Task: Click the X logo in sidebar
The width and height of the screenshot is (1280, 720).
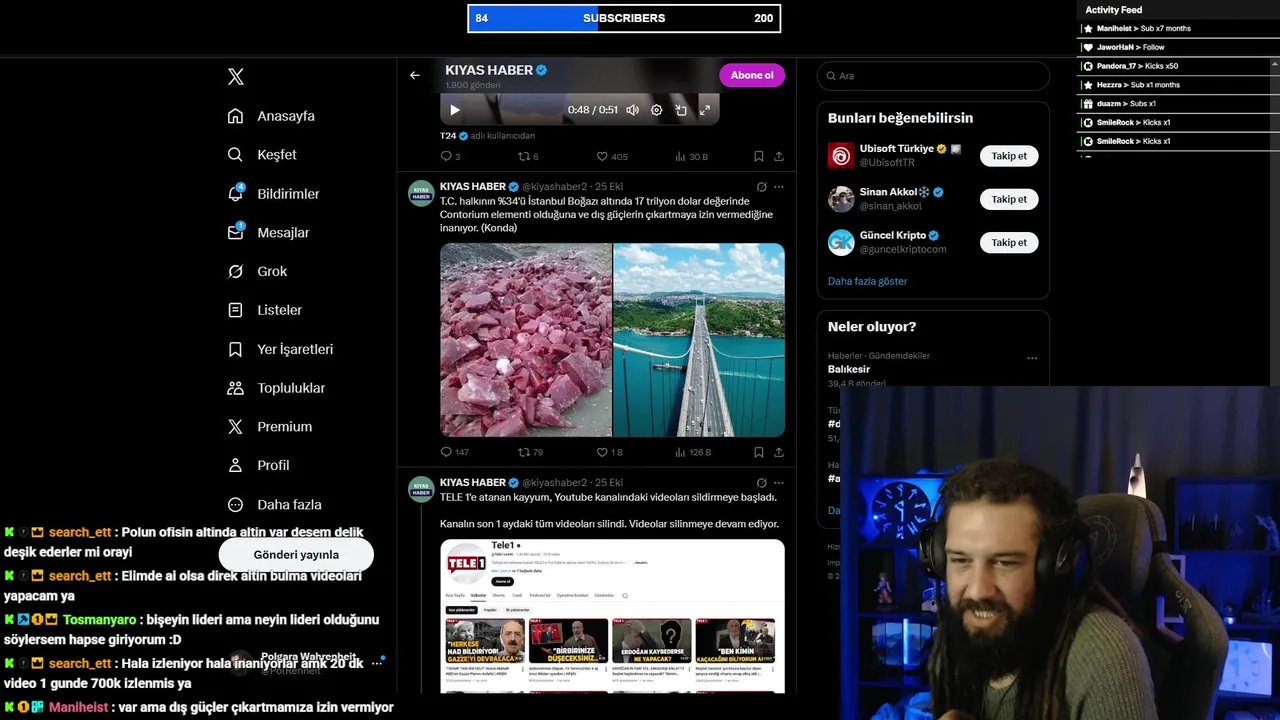Action: (x=235, y=77)
